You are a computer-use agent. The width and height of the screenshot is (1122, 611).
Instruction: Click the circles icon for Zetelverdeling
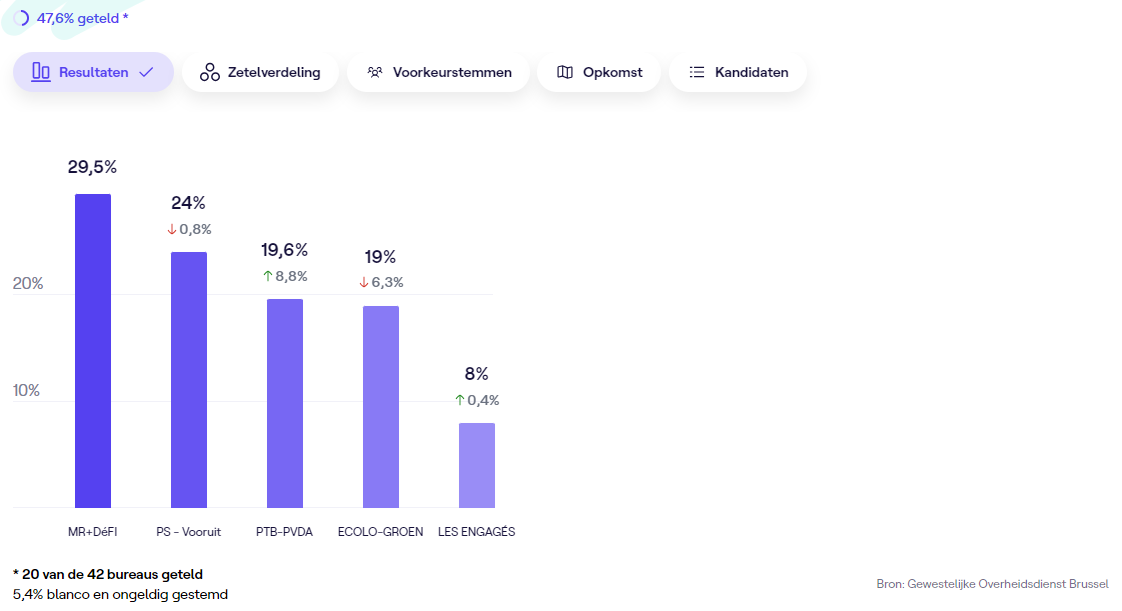coord(209,72)
